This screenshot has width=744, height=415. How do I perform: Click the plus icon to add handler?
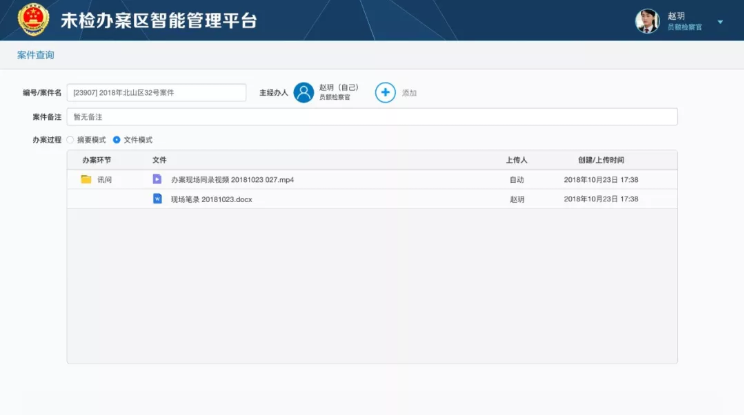pos(385,93)
